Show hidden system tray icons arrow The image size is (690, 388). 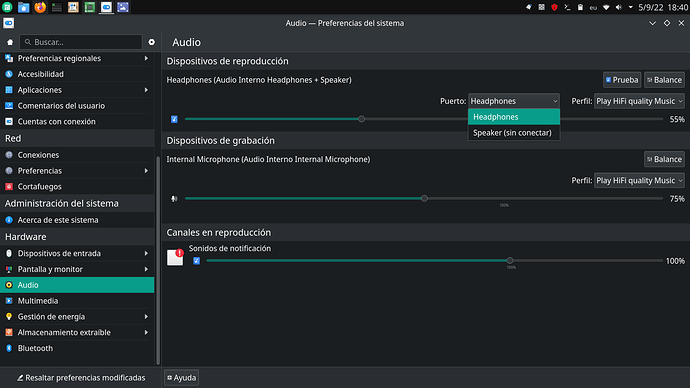631,7
